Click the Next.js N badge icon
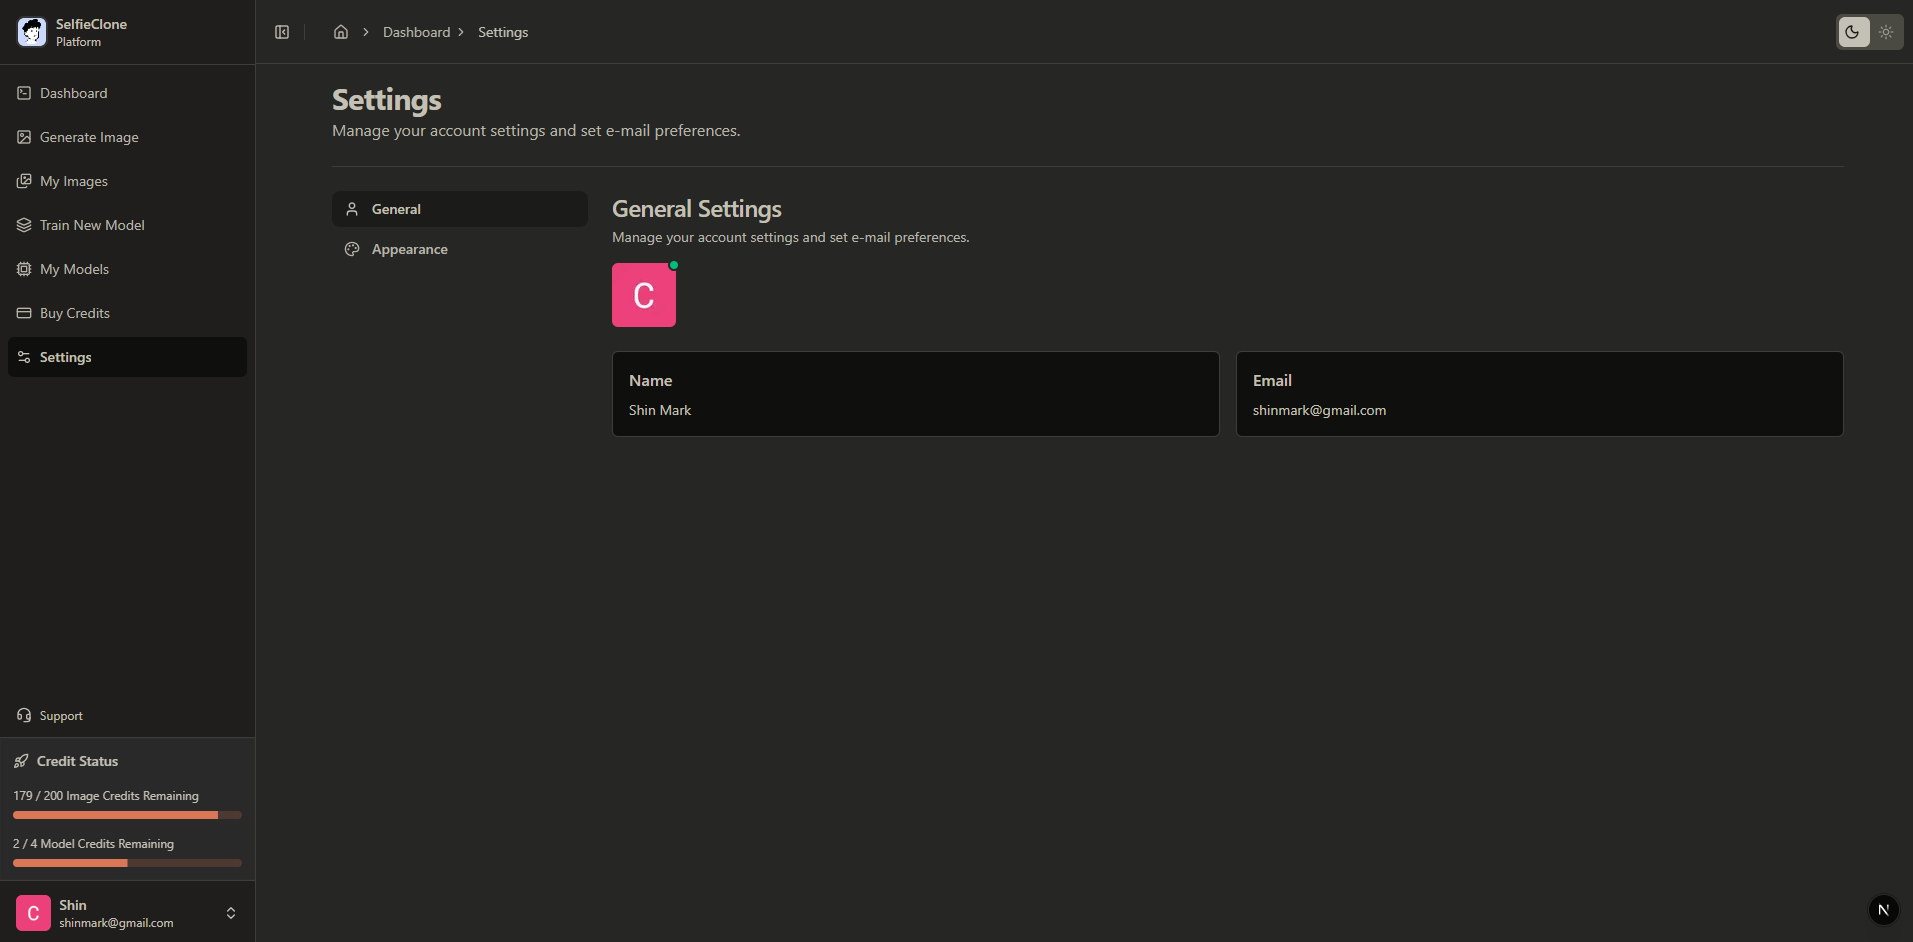The height and width of the screenshot is (942, 1913). (1884, 910)
